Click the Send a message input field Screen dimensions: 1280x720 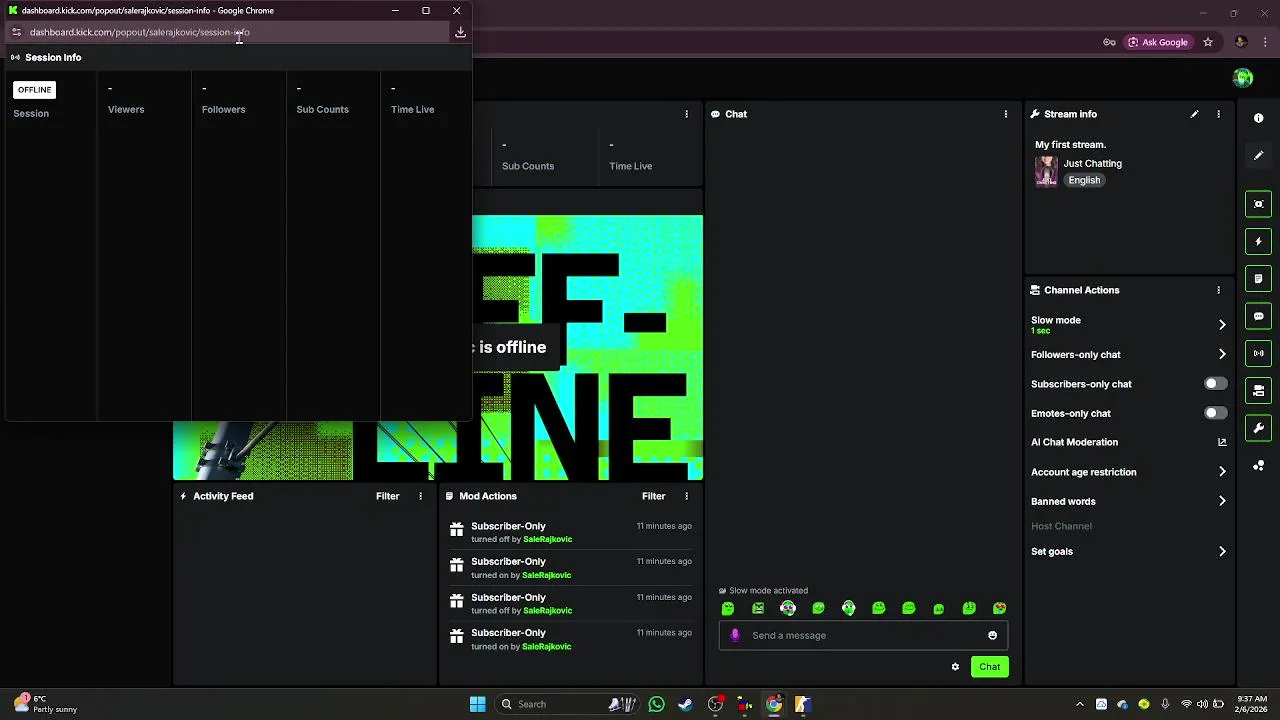[863, 635]
